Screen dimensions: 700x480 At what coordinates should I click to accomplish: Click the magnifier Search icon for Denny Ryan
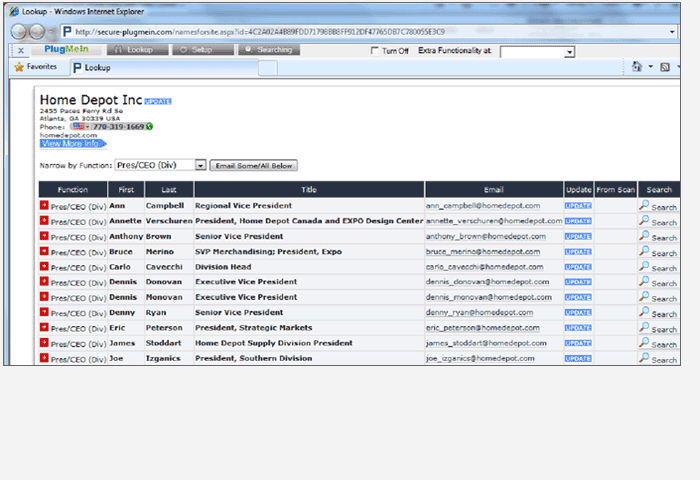coord(644,312)
